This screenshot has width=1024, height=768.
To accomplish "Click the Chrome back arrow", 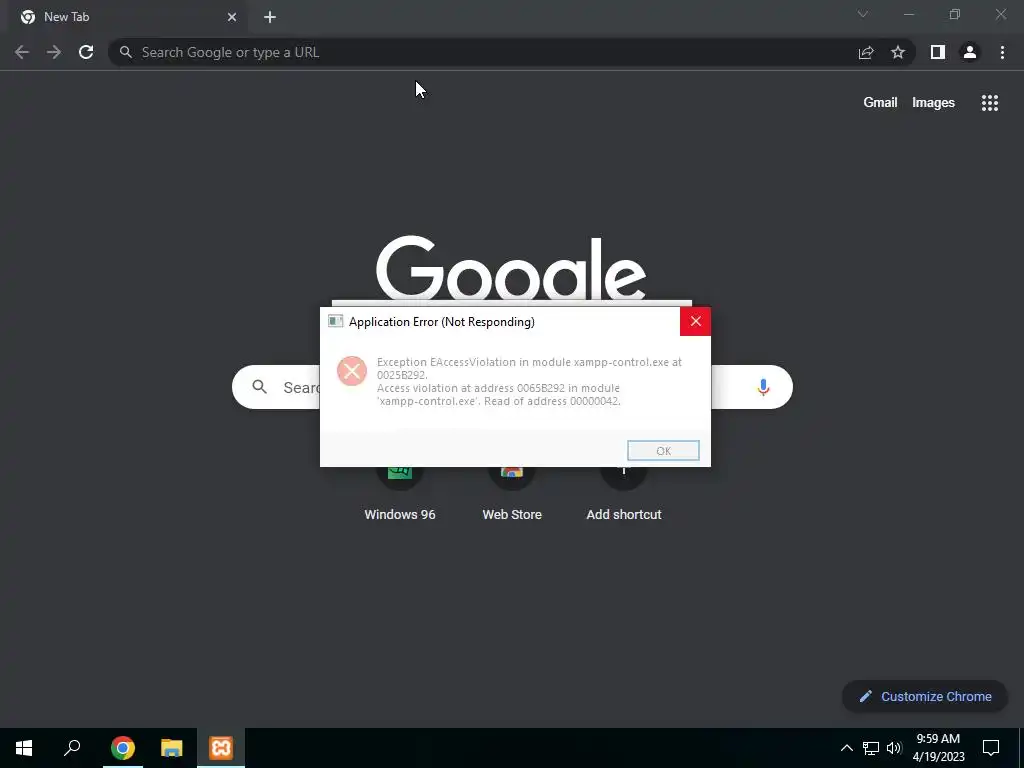I will point(22,52).
